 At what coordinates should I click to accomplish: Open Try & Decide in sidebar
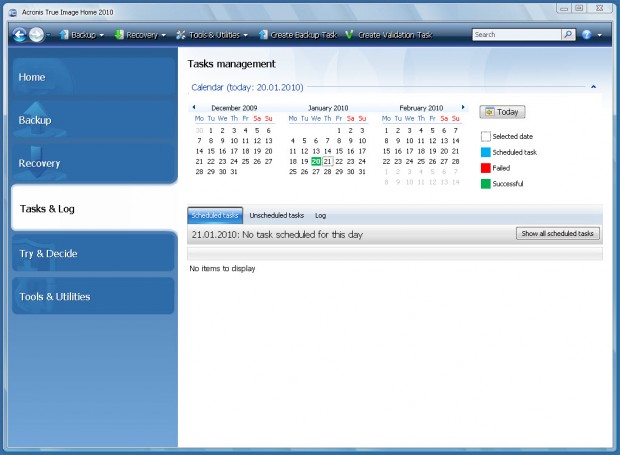tap(93, 253)
